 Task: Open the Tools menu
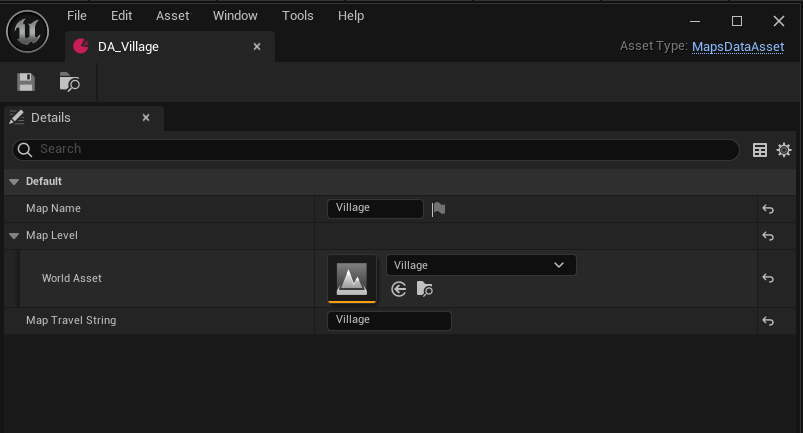(297, 16)
